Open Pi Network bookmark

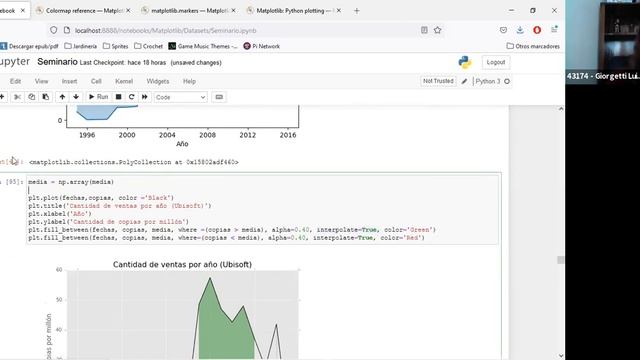(262, 46)
